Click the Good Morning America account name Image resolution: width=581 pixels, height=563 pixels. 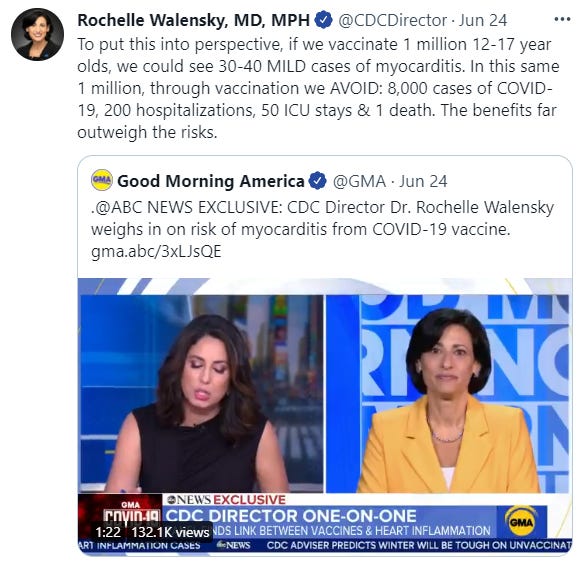click(x=211, y=181)
